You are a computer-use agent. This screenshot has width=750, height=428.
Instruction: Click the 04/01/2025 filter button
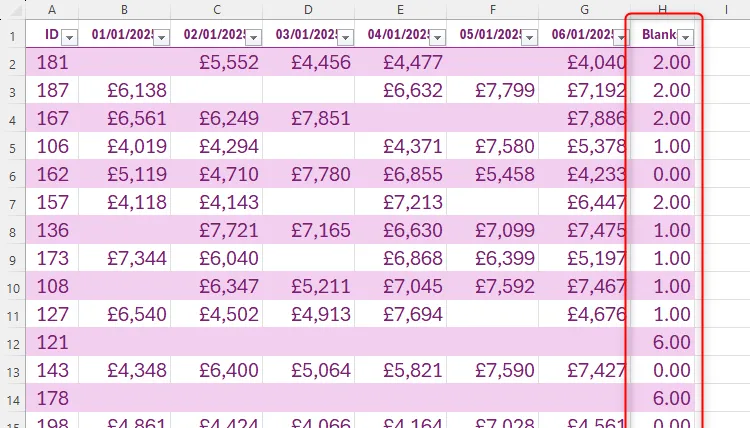point(437,38)
